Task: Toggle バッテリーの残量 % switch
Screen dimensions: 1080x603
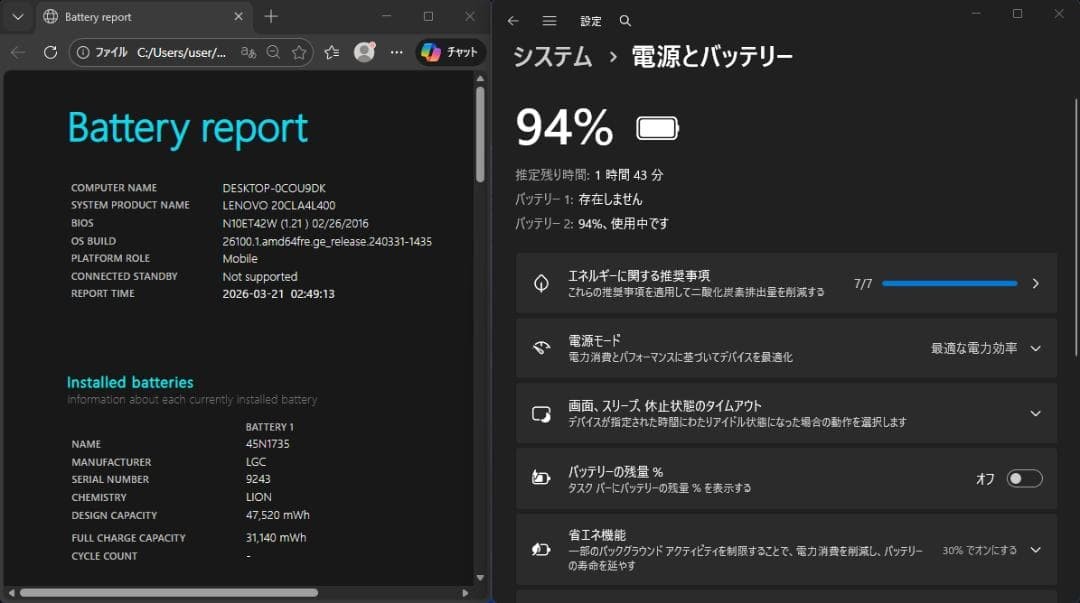Action: [1024, 479]
